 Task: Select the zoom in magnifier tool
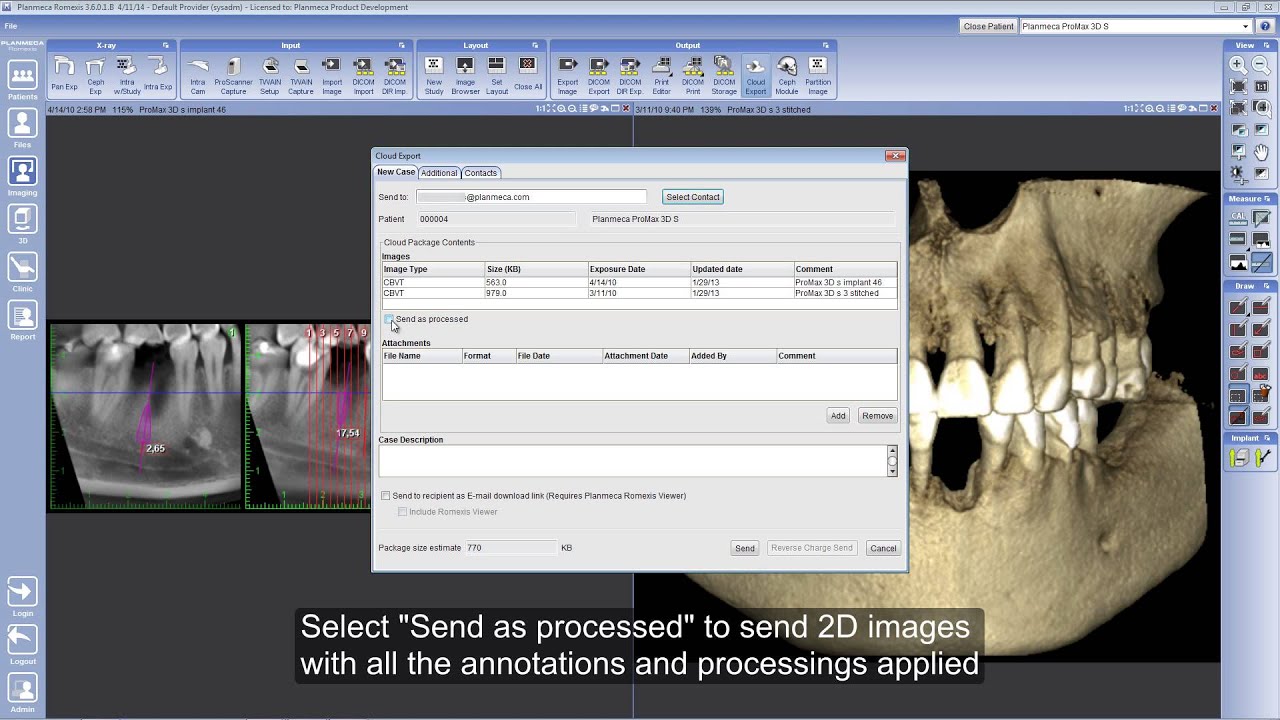click(x=1238, y=65)
